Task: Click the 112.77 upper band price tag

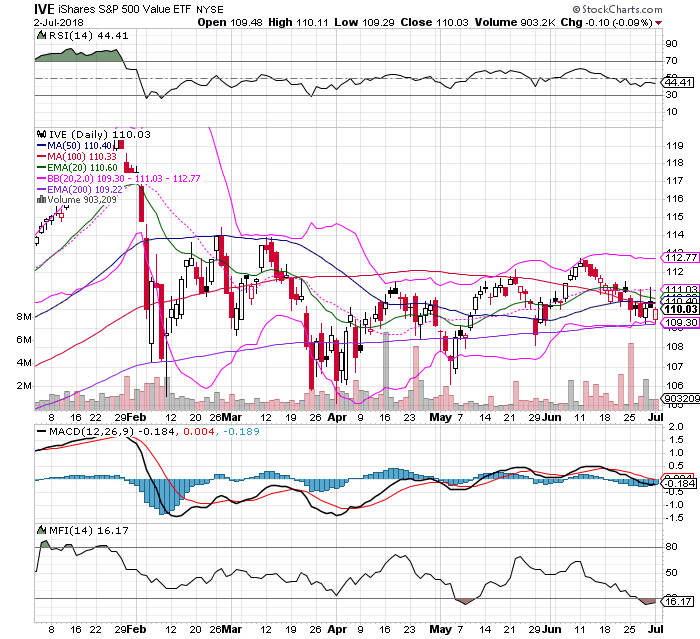Action: pyautogui.click(x=681, y=258)
